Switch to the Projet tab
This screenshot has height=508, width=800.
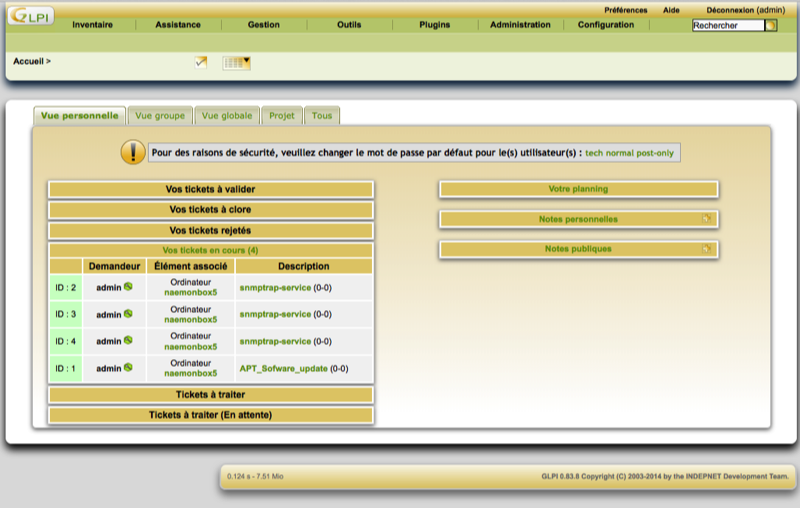tap(282, 116)
